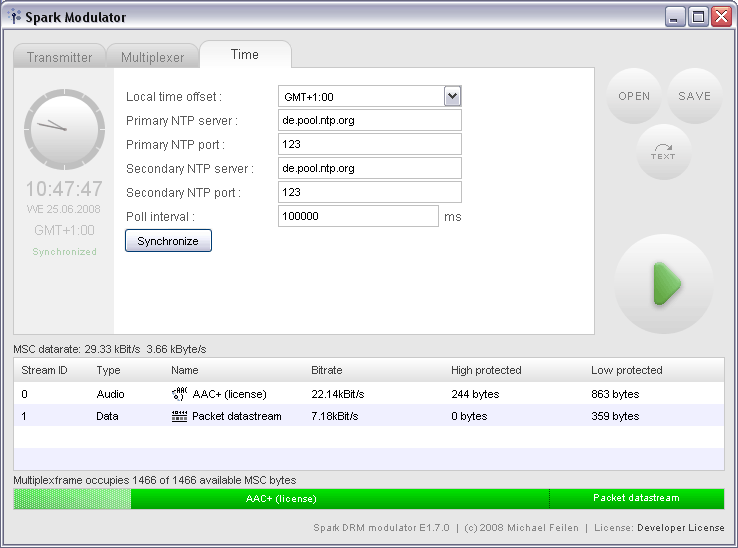Click the Primary NTP port field
Screen dimensions: 738x548
click(369, 144)
